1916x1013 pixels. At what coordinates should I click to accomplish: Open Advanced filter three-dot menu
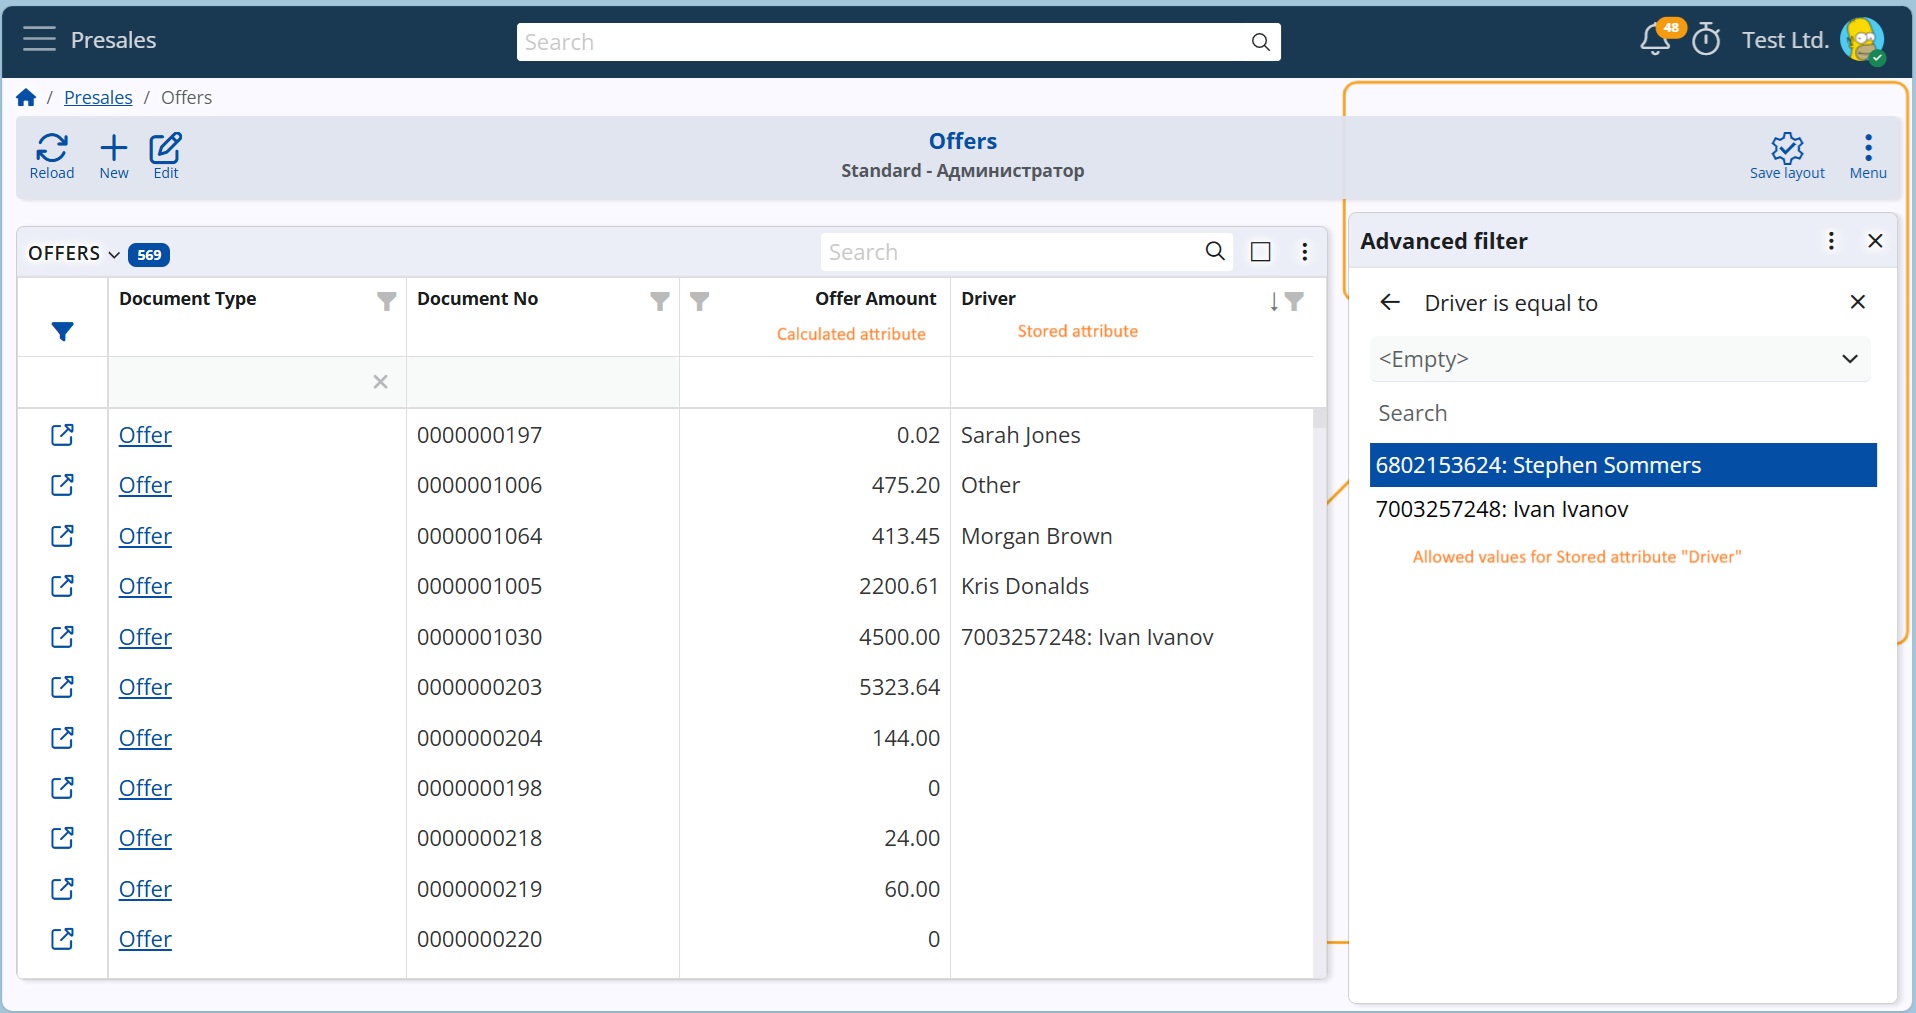(x=1831, y=241)
